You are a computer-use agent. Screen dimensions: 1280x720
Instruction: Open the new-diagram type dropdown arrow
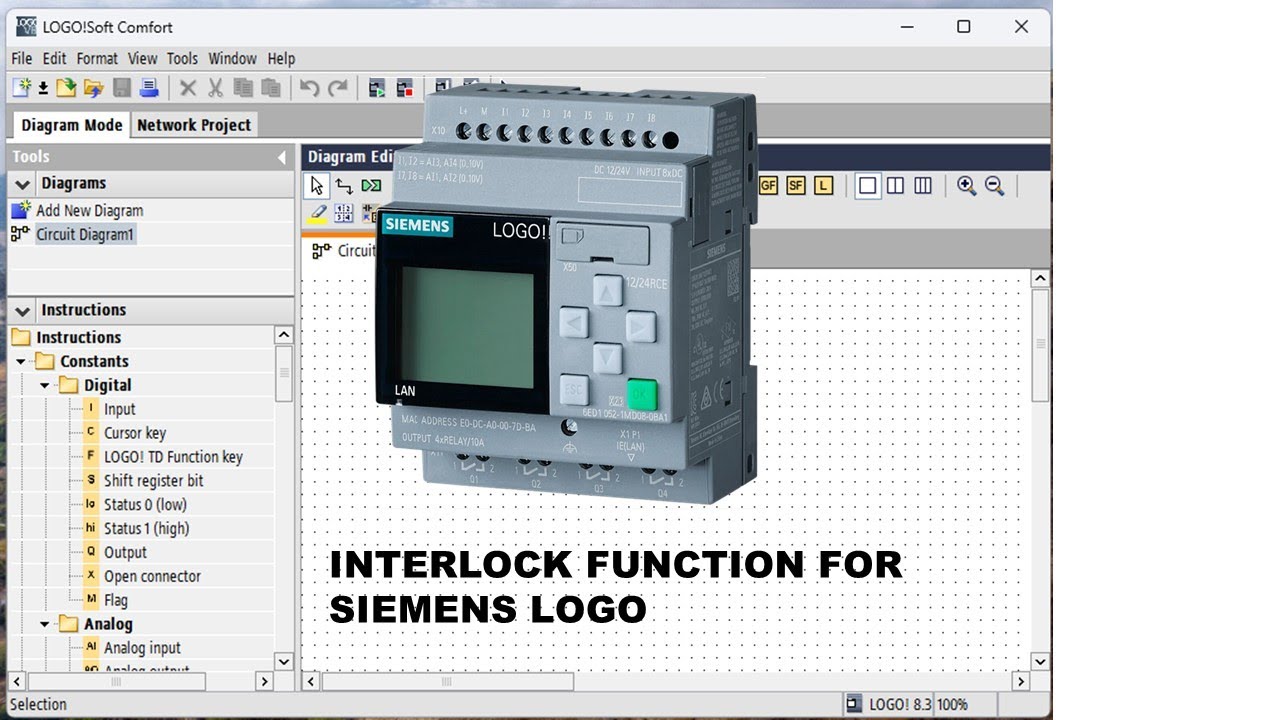click(x=43, y=89)
